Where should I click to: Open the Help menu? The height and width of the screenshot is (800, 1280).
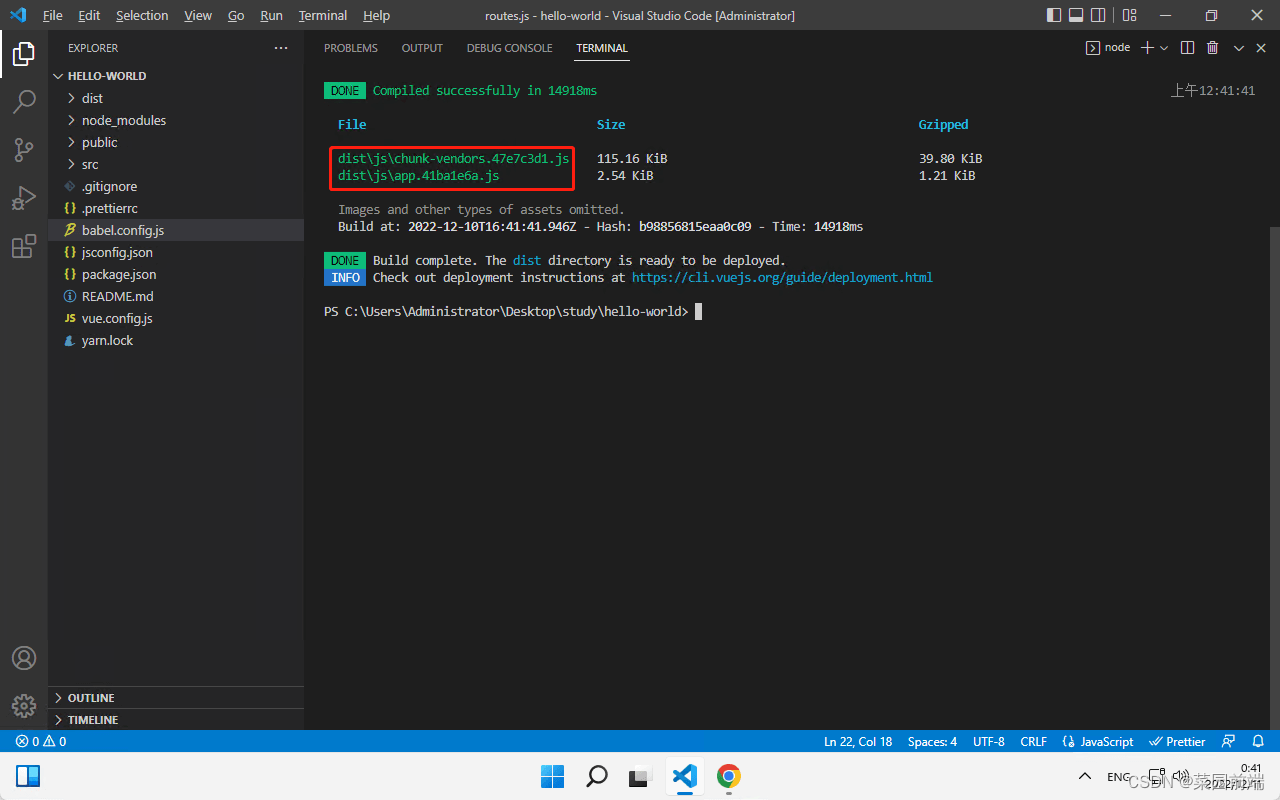376,15
